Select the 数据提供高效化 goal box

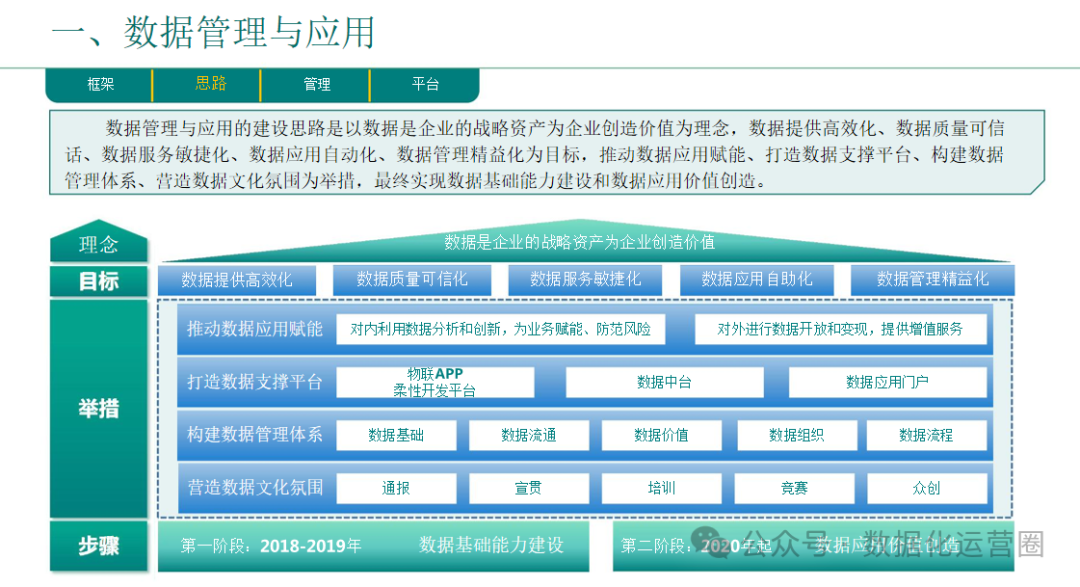pos(237,280)
